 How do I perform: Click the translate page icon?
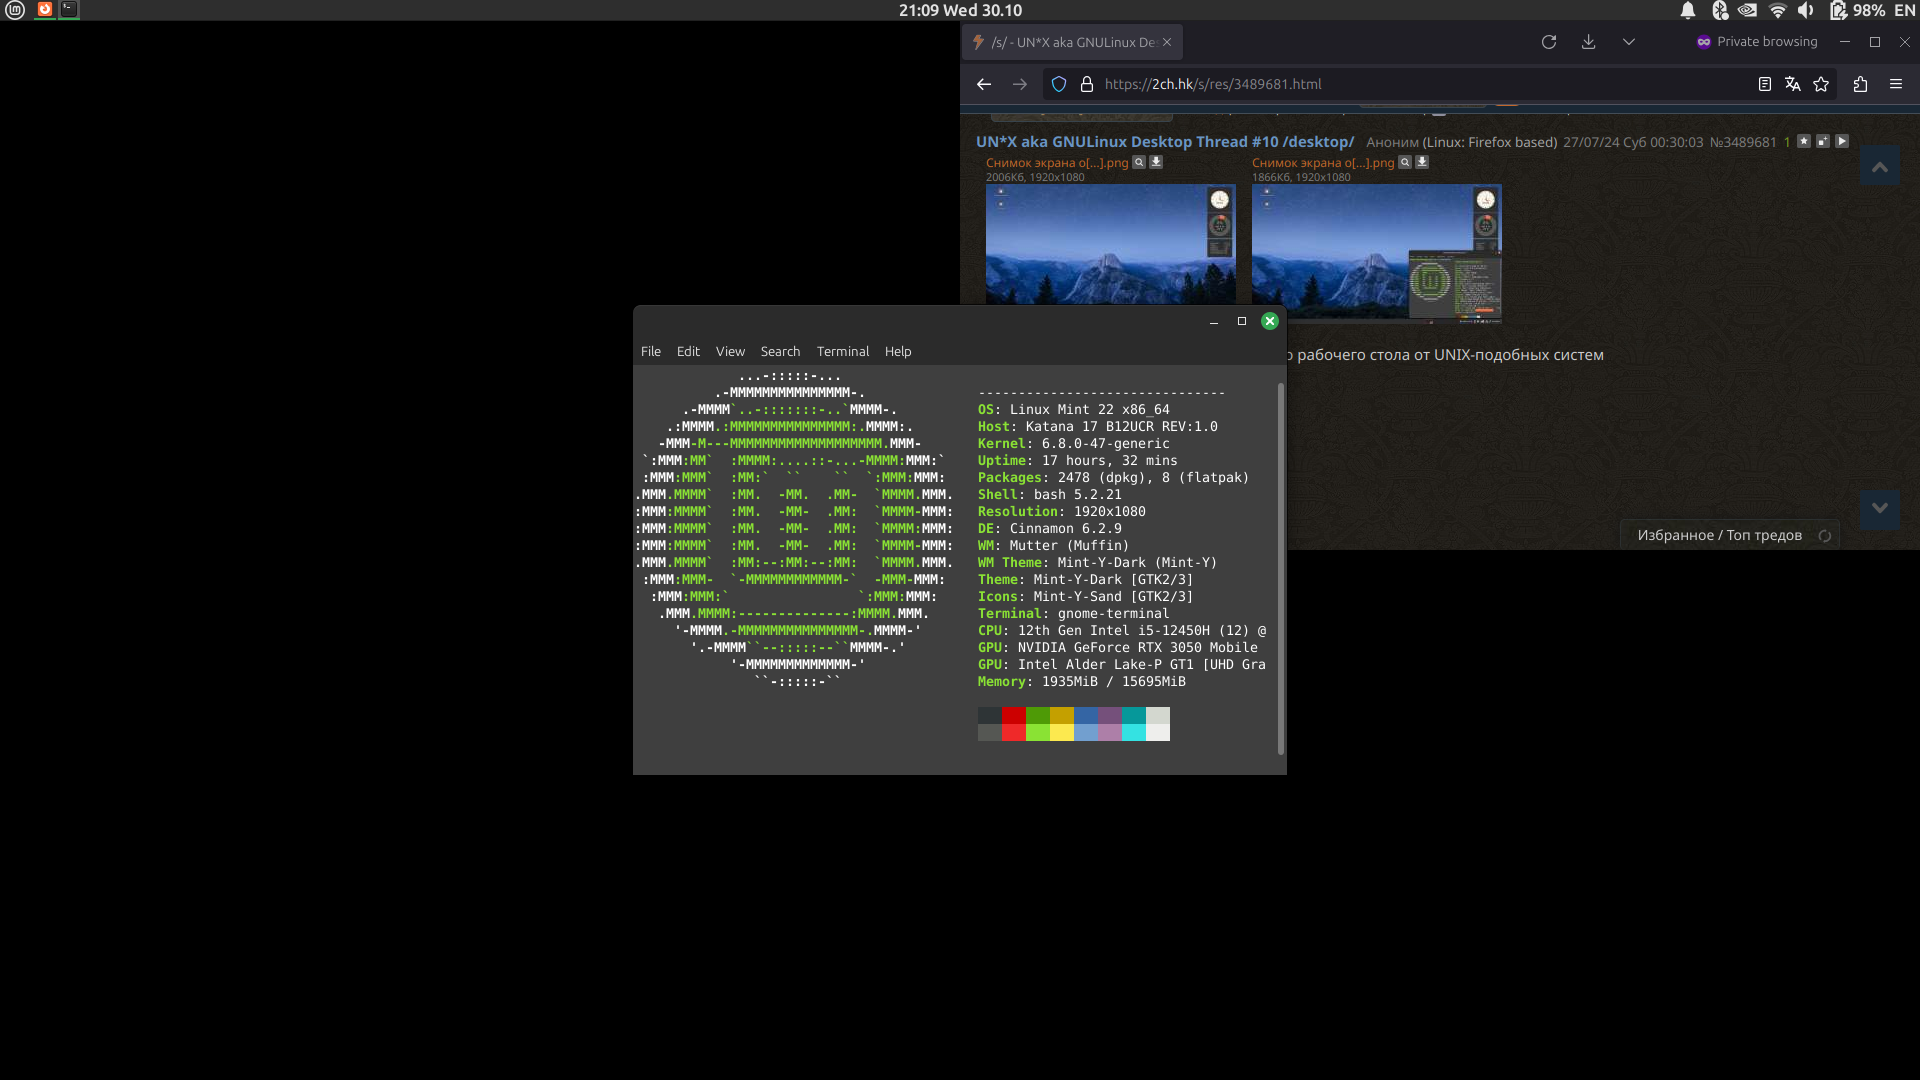point(1792,84)
